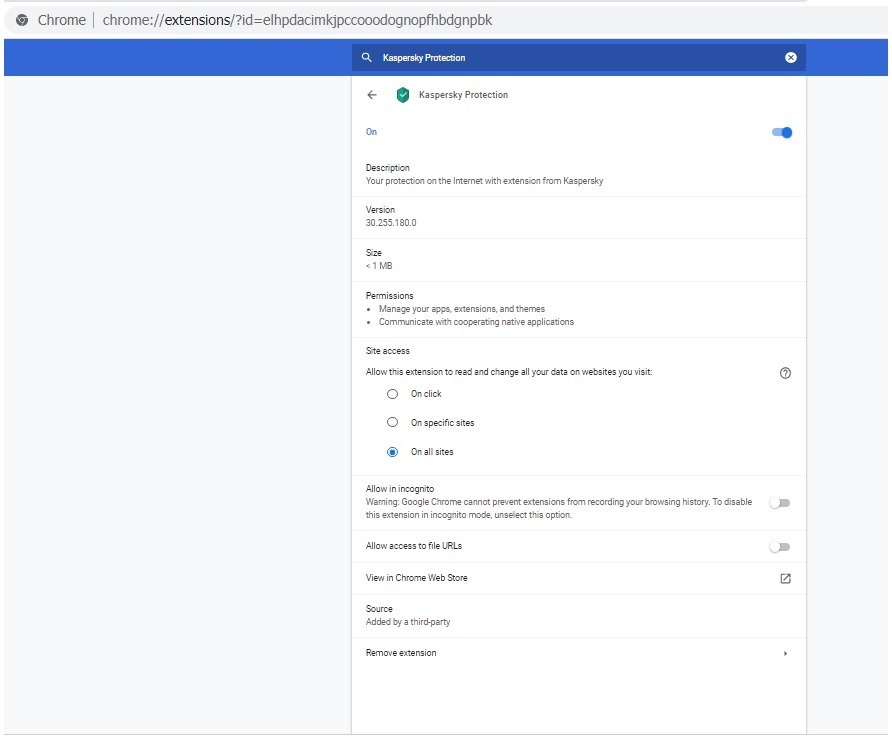Click the Chrome Web Store external link icon
The image size is (892, 740).
(785, 578)
